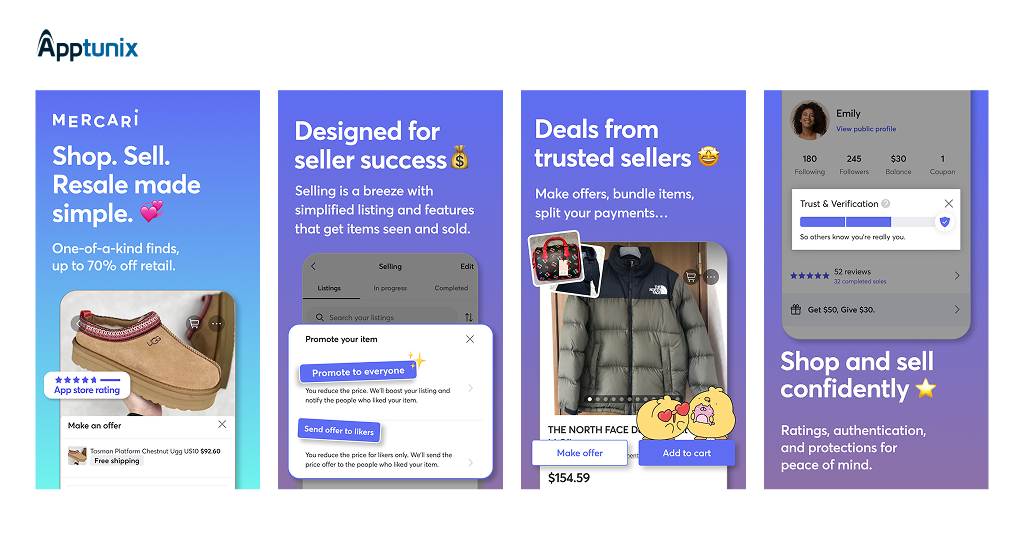This screenshot has height=554, width=1024.
Task: Close the Promote your item dialog
Action: coord(470,339)
